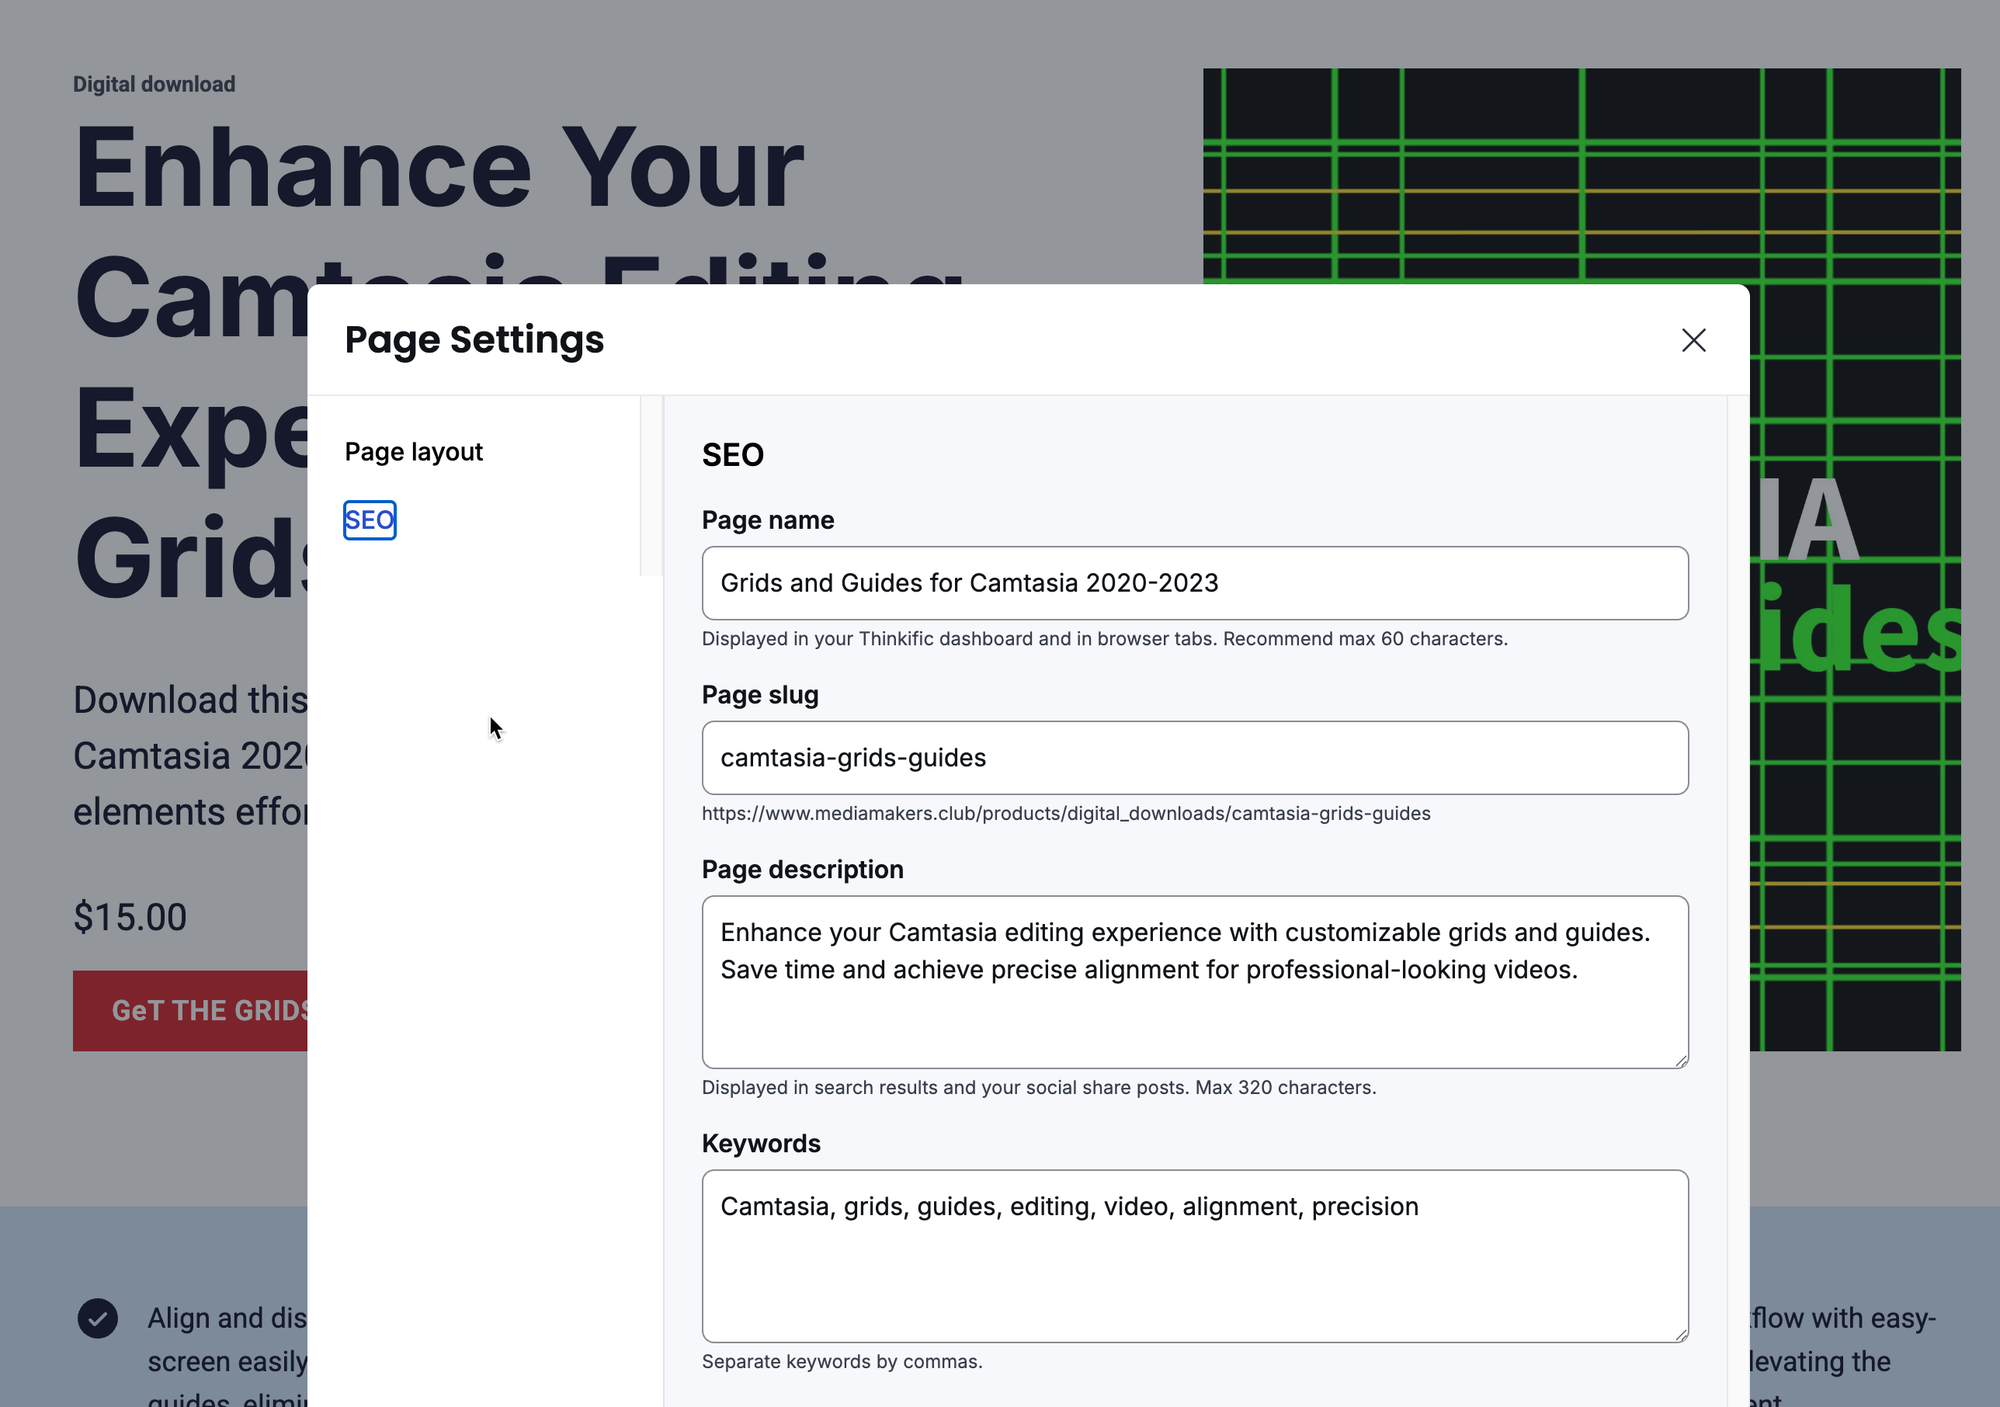Grab the Page description resize handle
This screenshot has width=2000, height=1407.
pos(1682,1061)
